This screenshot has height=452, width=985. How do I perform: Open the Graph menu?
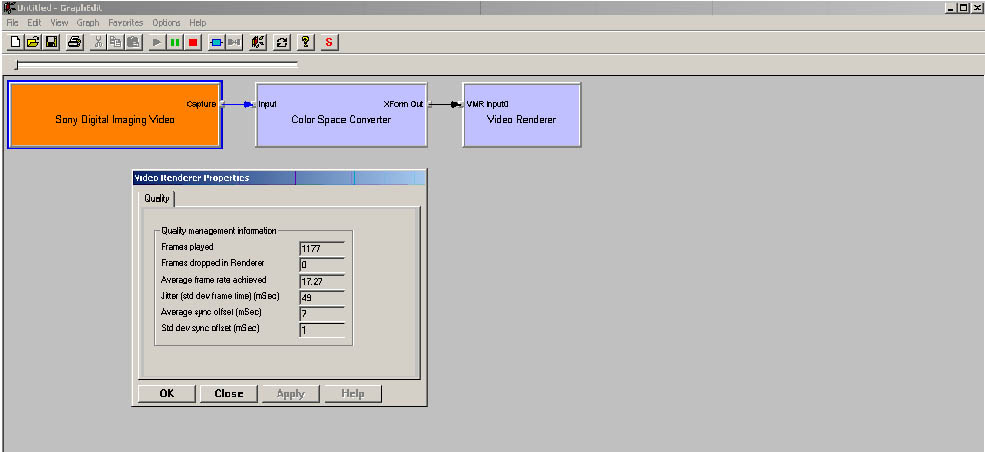(88, 22)
